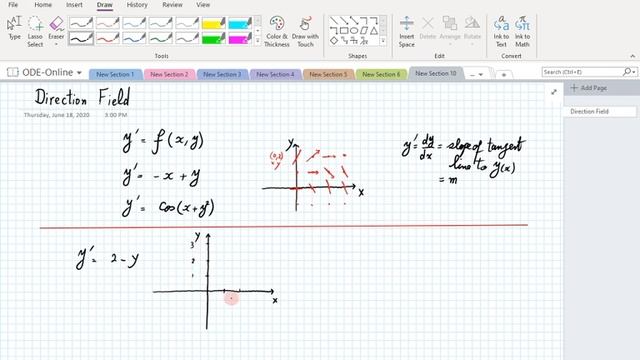Viewport: 640px width, 360px height.
Task: Pick the triangle shape
Action: (x=374, y=31)
